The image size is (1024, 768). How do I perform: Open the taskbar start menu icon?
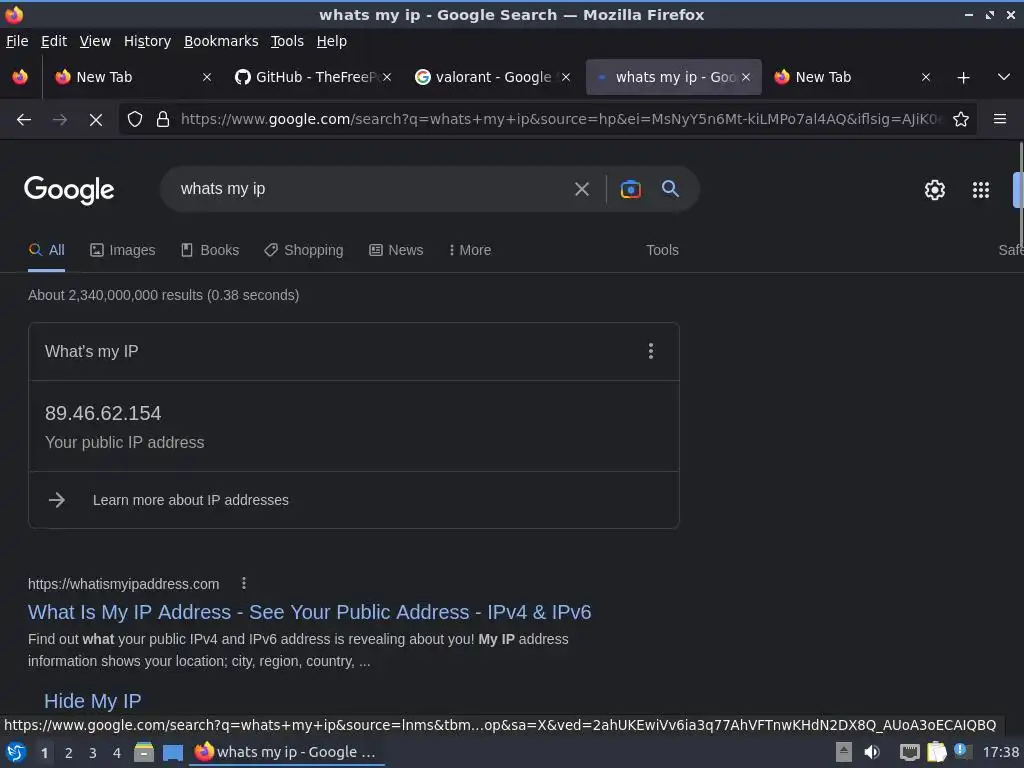coord(16,752)
